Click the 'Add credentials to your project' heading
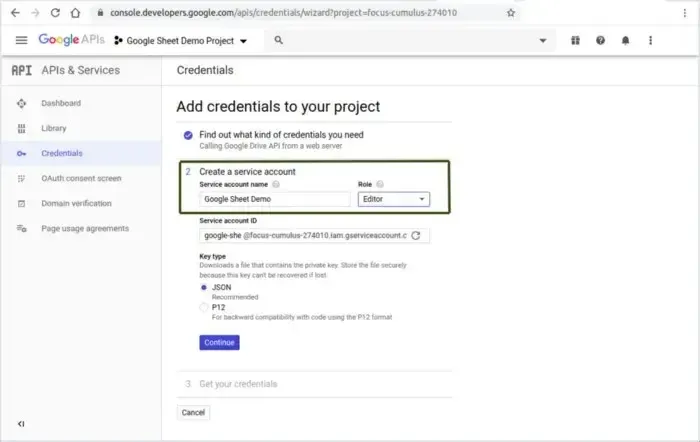Viewport: 700px width, 442px height. pos(278,107)
